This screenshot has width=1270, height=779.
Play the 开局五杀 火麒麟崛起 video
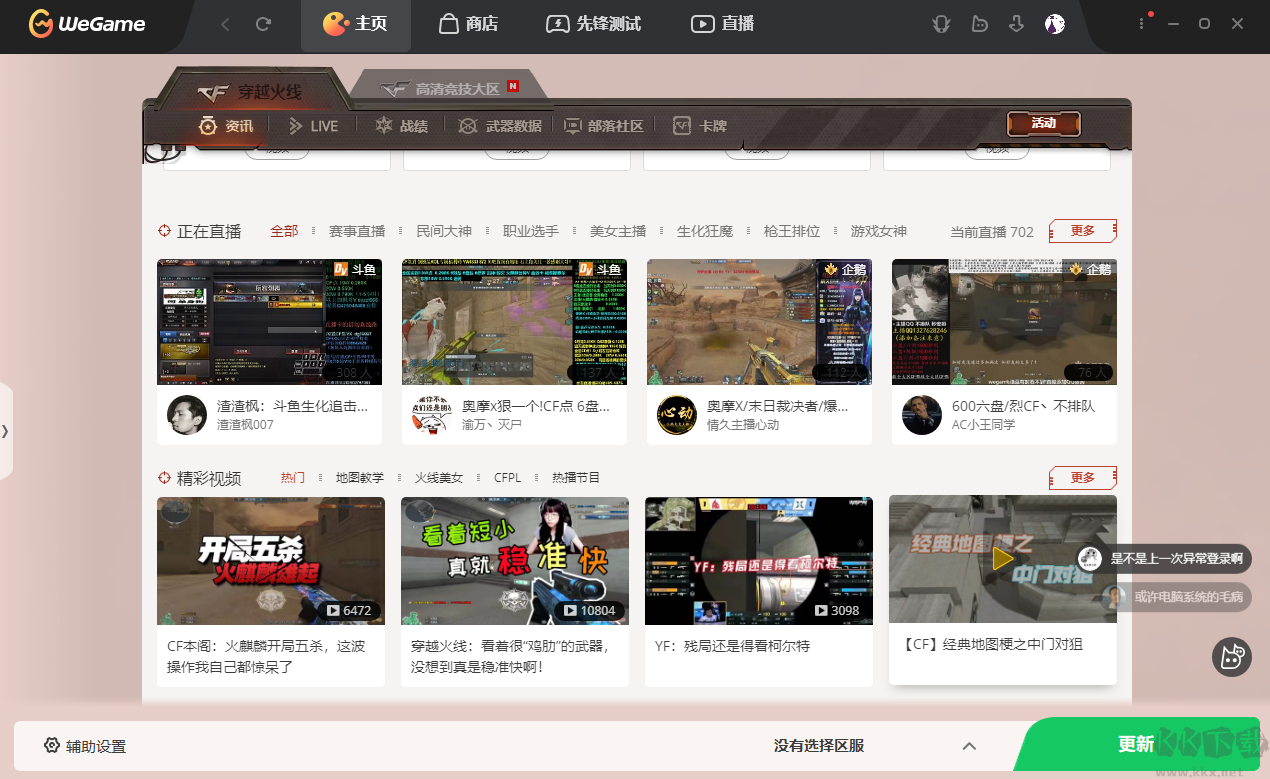(x=271, y=561)
